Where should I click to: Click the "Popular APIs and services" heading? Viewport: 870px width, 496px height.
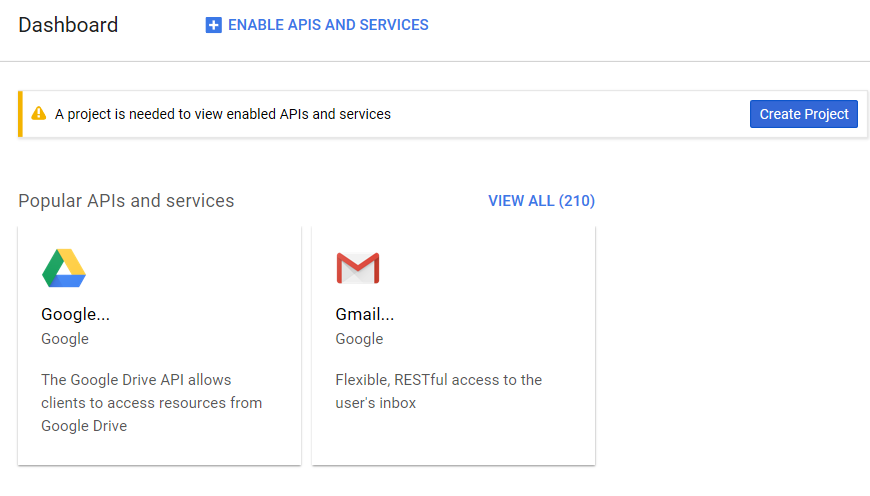point(126,201)
